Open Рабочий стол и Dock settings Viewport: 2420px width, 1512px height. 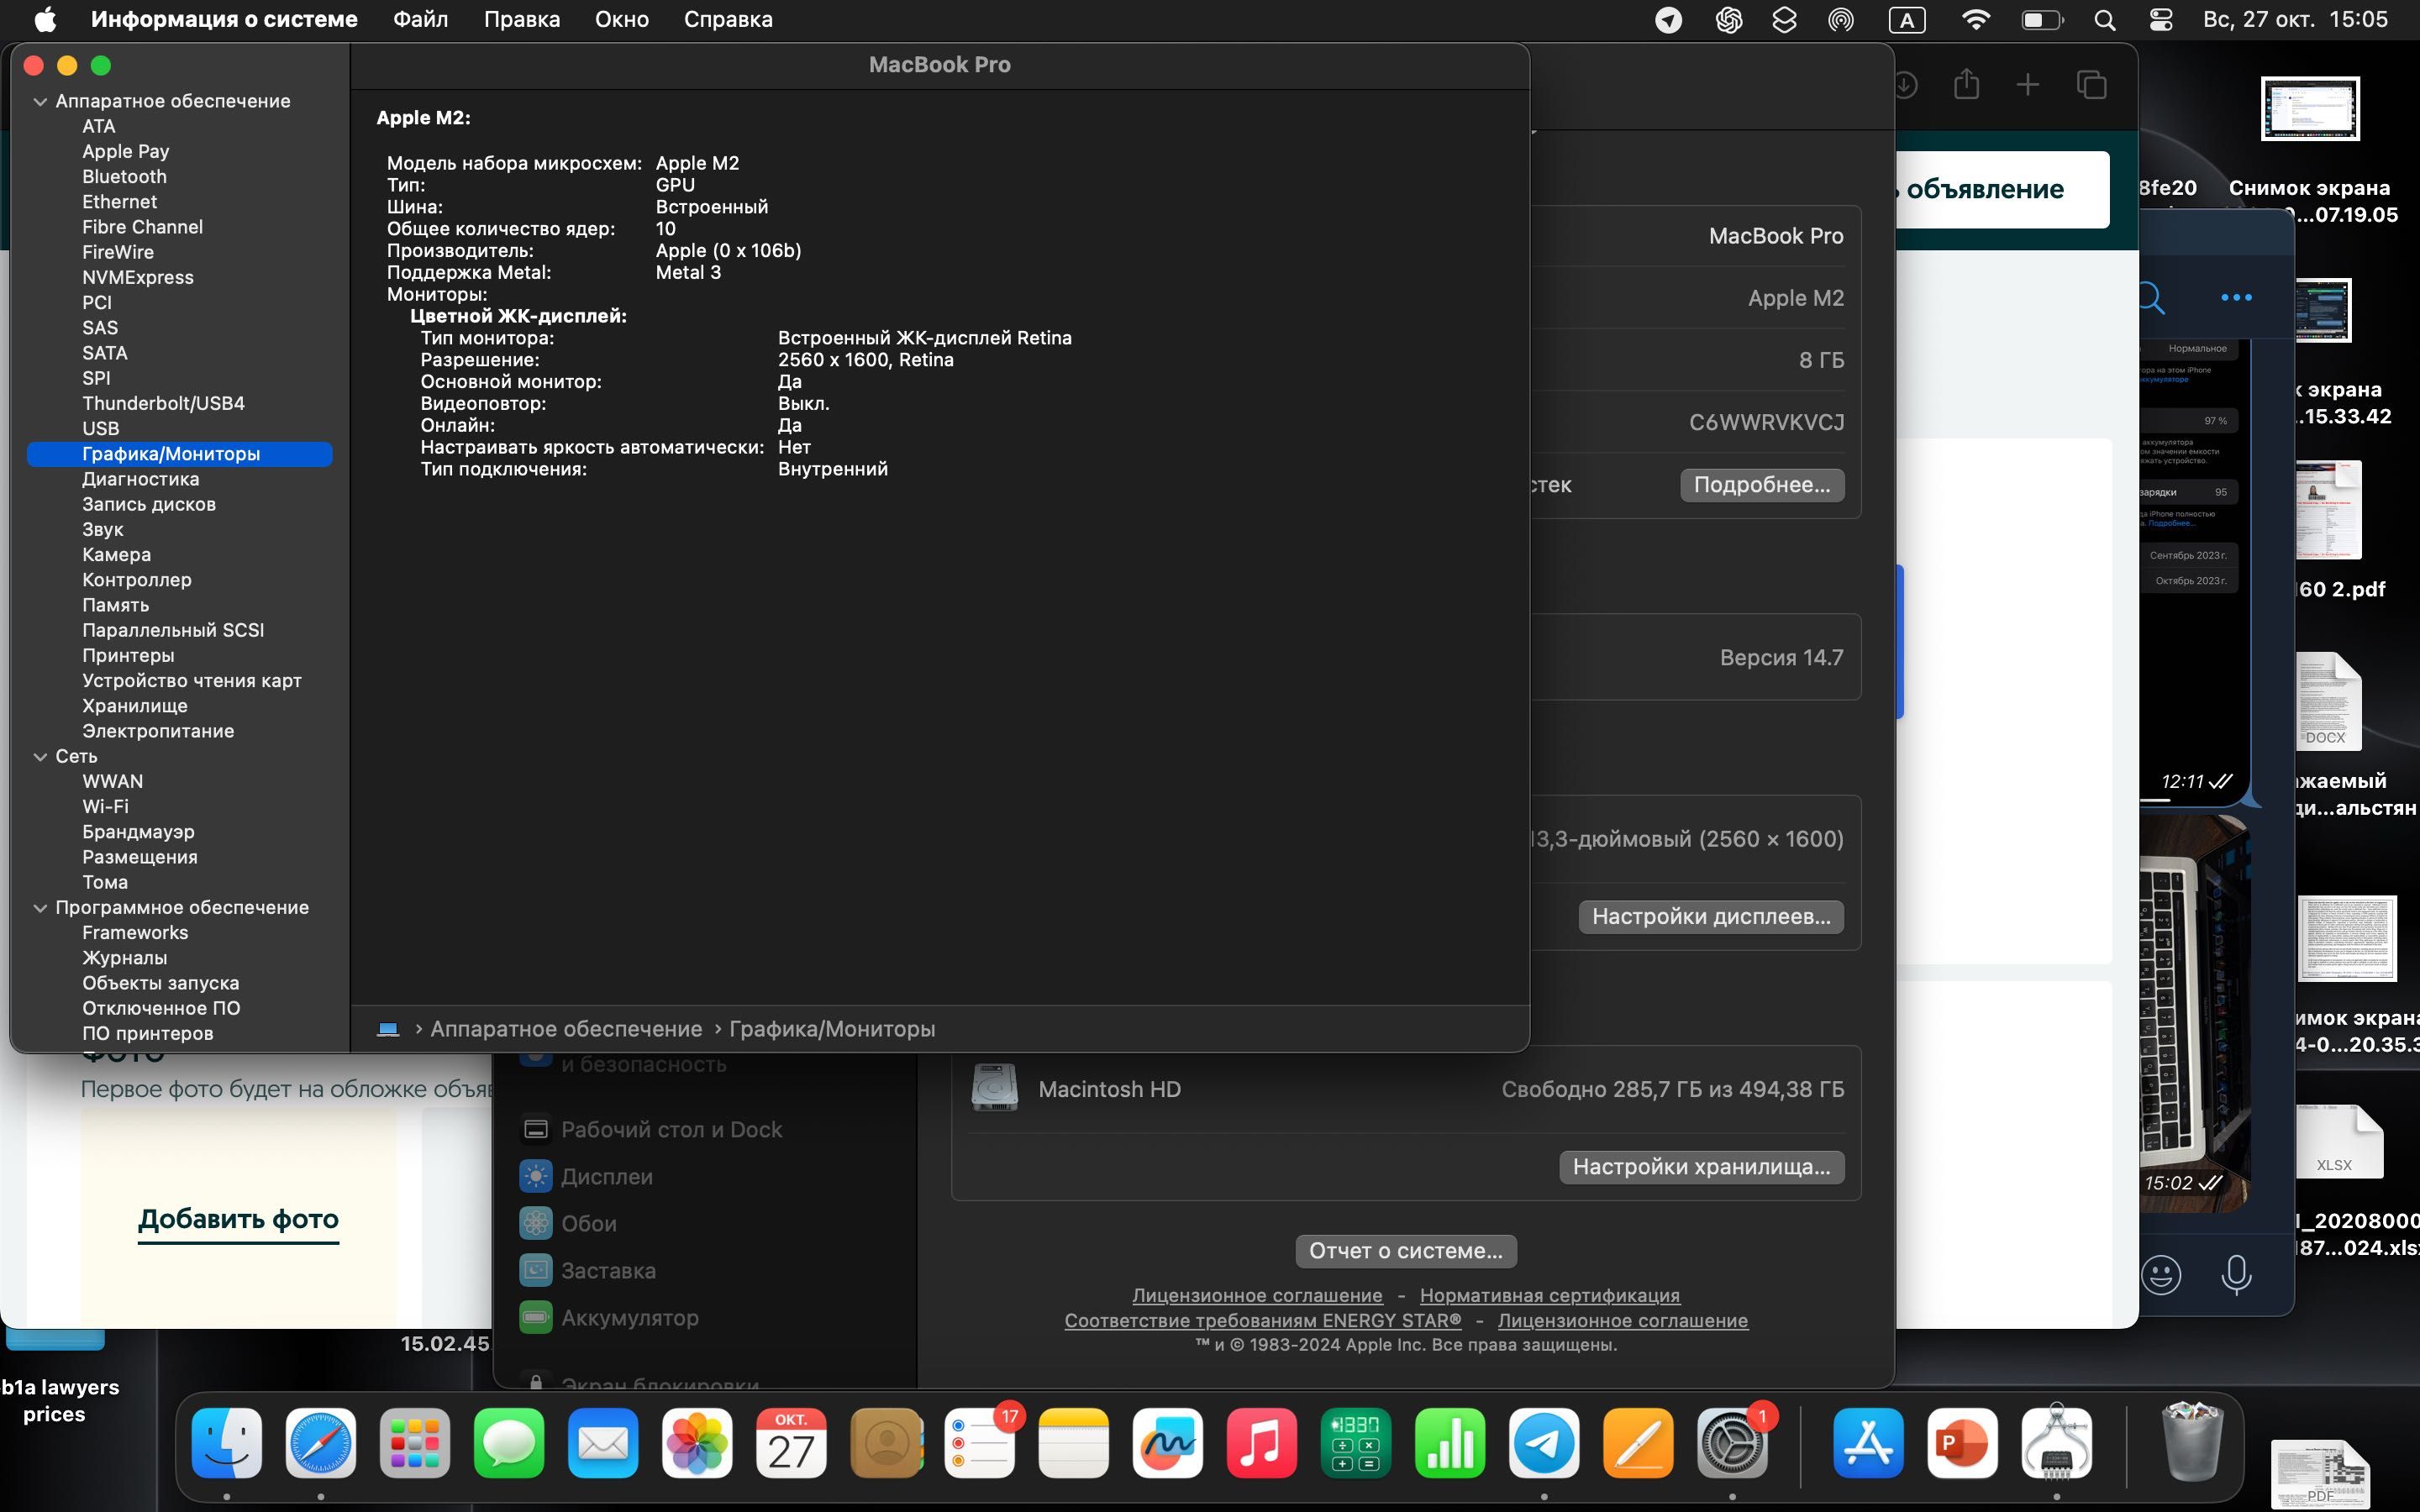pyautogui.click(x=652, y=1130)
